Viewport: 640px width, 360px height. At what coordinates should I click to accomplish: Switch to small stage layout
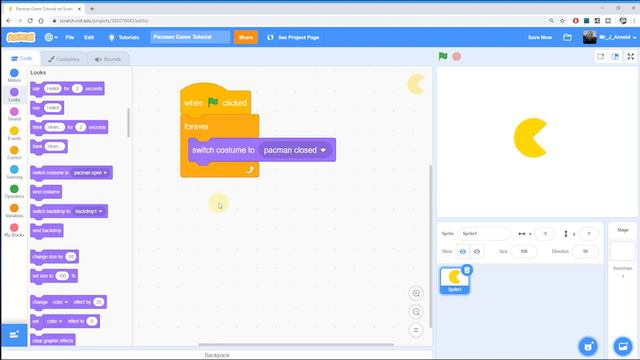(x=600, y=57)
